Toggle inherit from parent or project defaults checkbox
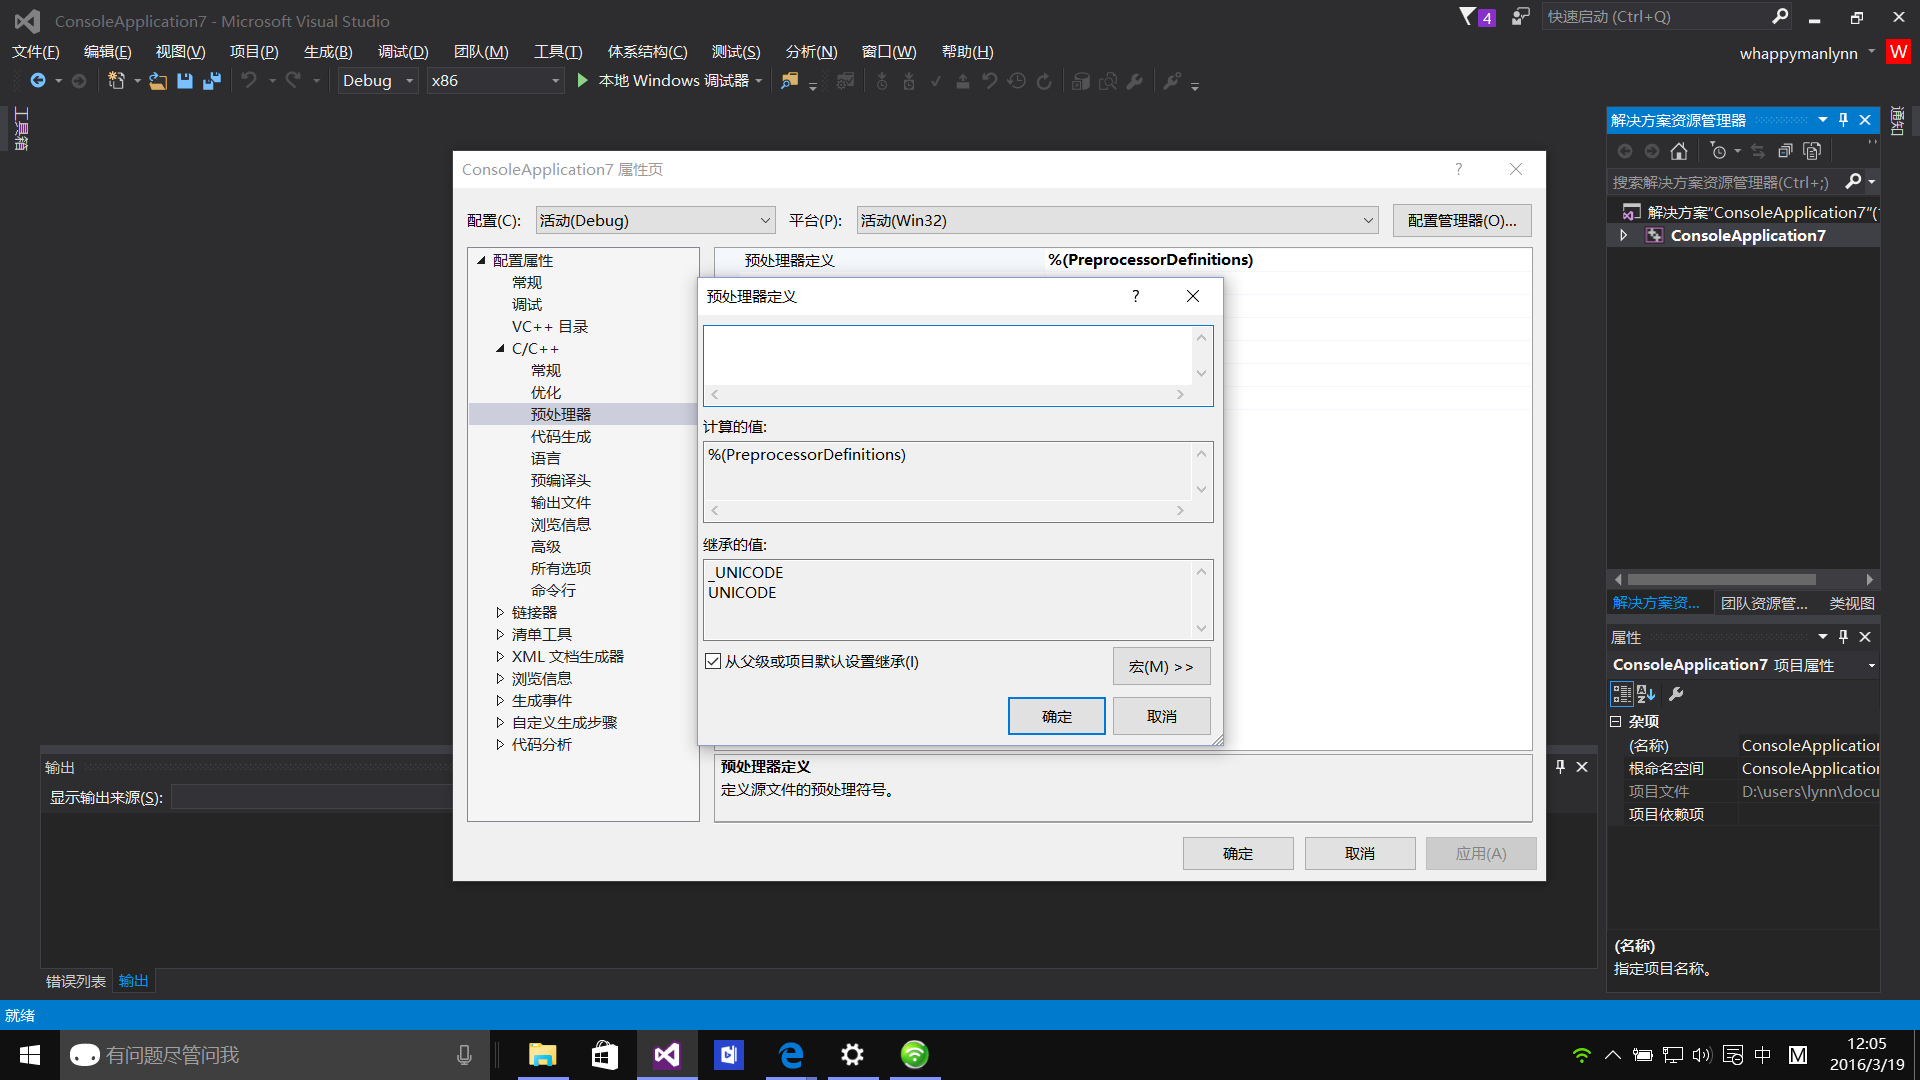1920x1080 pixels. (713, 661)
